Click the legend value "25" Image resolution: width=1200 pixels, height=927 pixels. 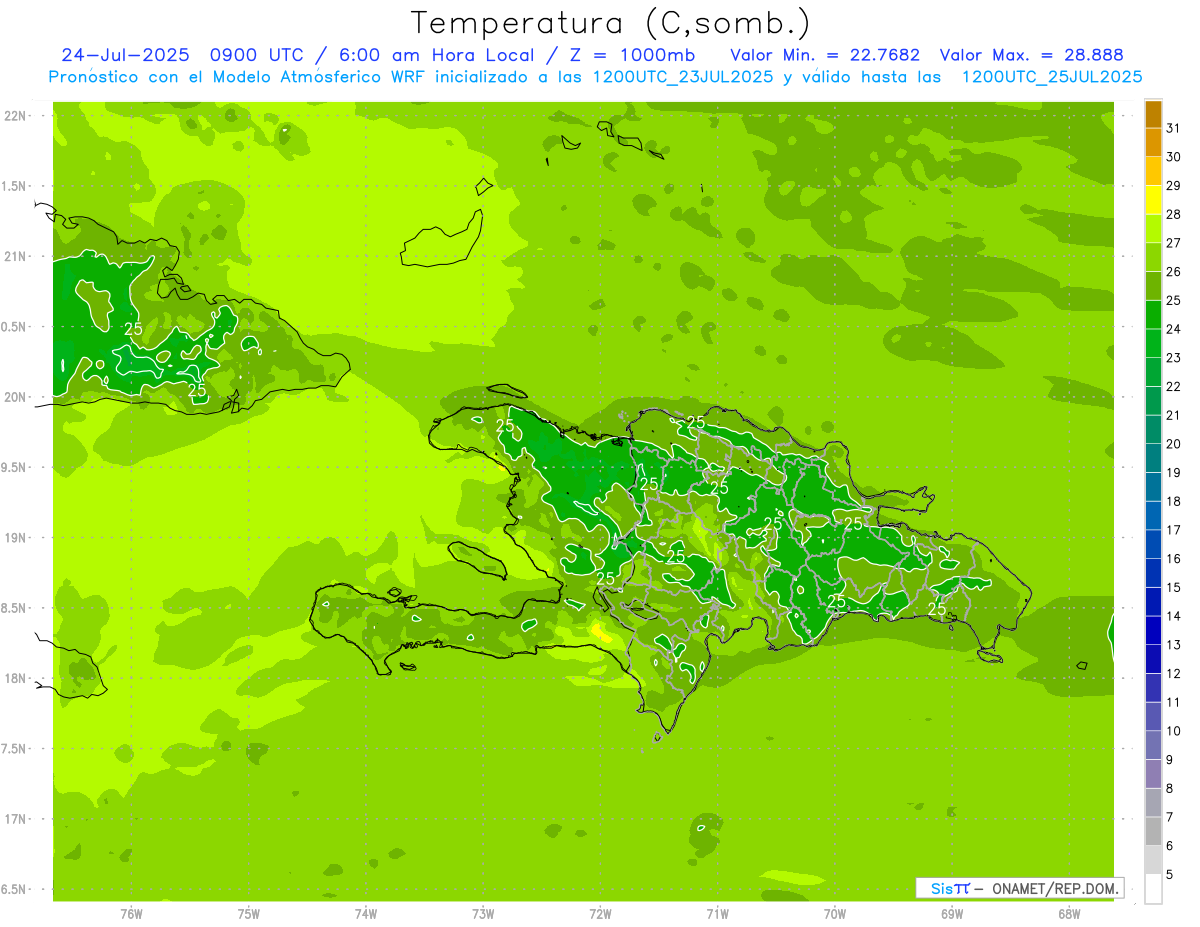click(x=1174, y=300)
